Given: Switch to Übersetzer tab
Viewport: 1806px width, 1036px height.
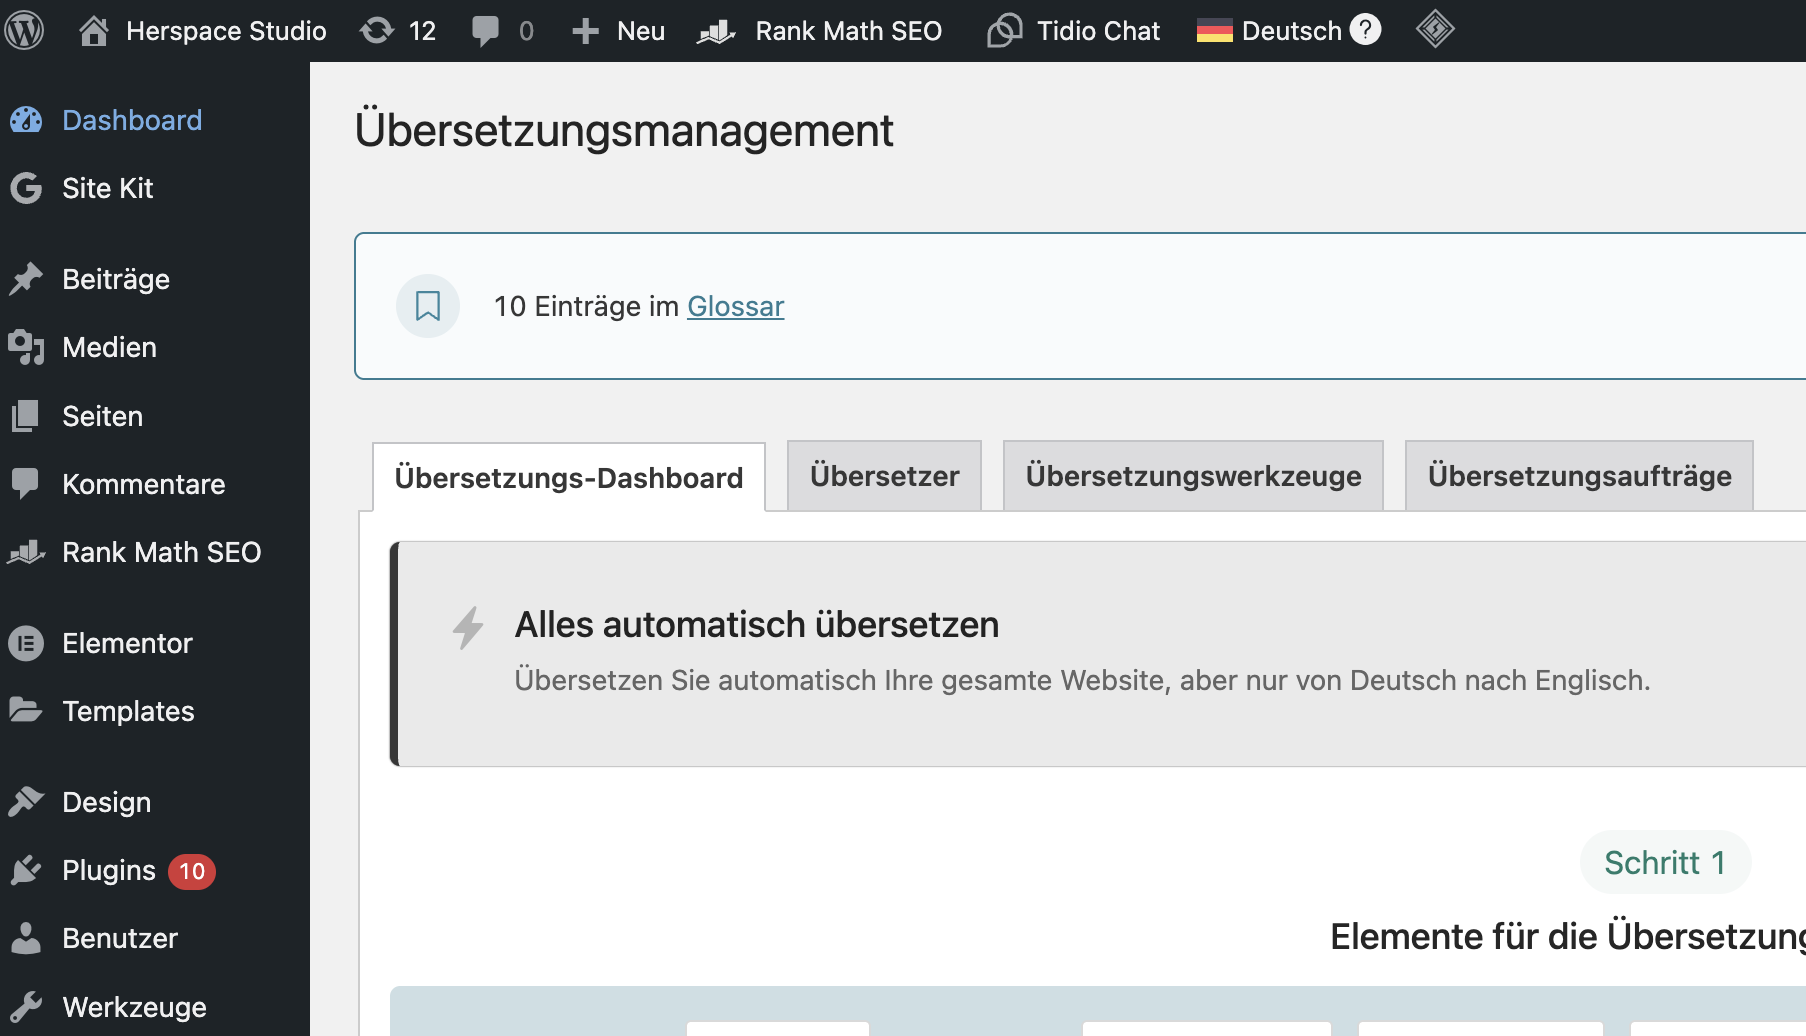Looking at the screenshot, I should point(884,476).
